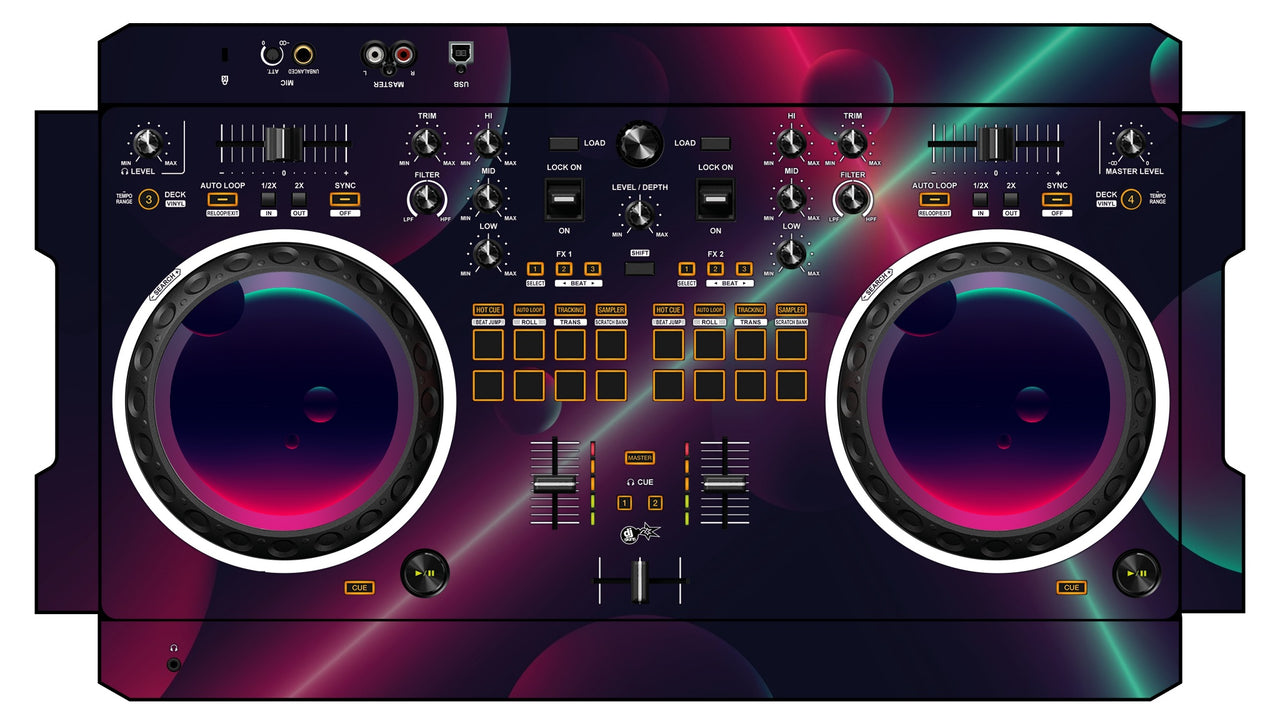
Task: Select FX 1 effect slot 2
Action: (x=563, y=269)
